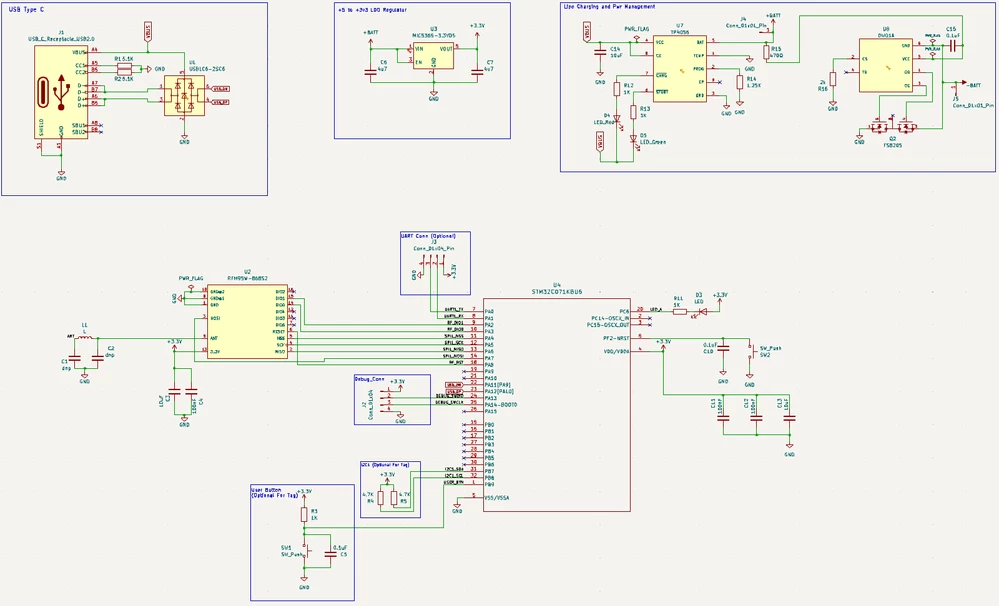
Task: Click resistor R4 4.7K pull-up
Action: pyautogui.click(x=380, y=498)
